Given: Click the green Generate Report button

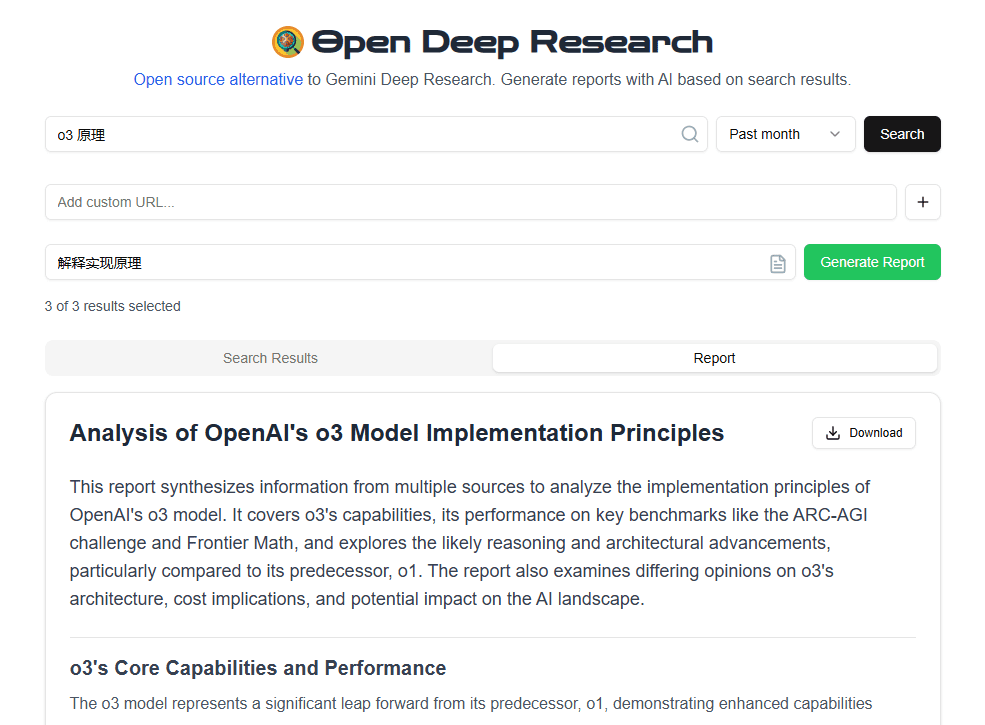Looking at the screenshot, I should pos(872,262).
